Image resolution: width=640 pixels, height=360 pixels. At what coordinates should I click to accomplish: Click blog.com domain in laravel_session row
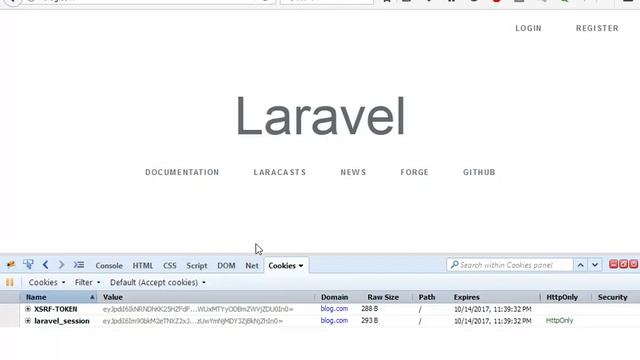coord(334,320)
